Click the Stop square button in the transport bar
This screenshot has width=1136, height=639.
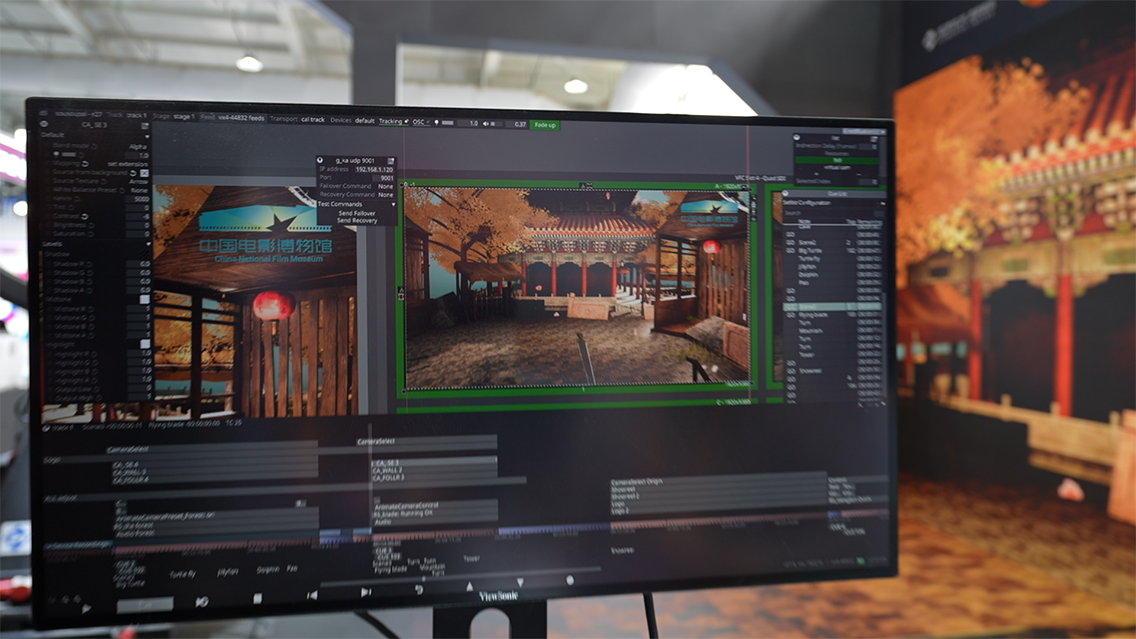256,598
